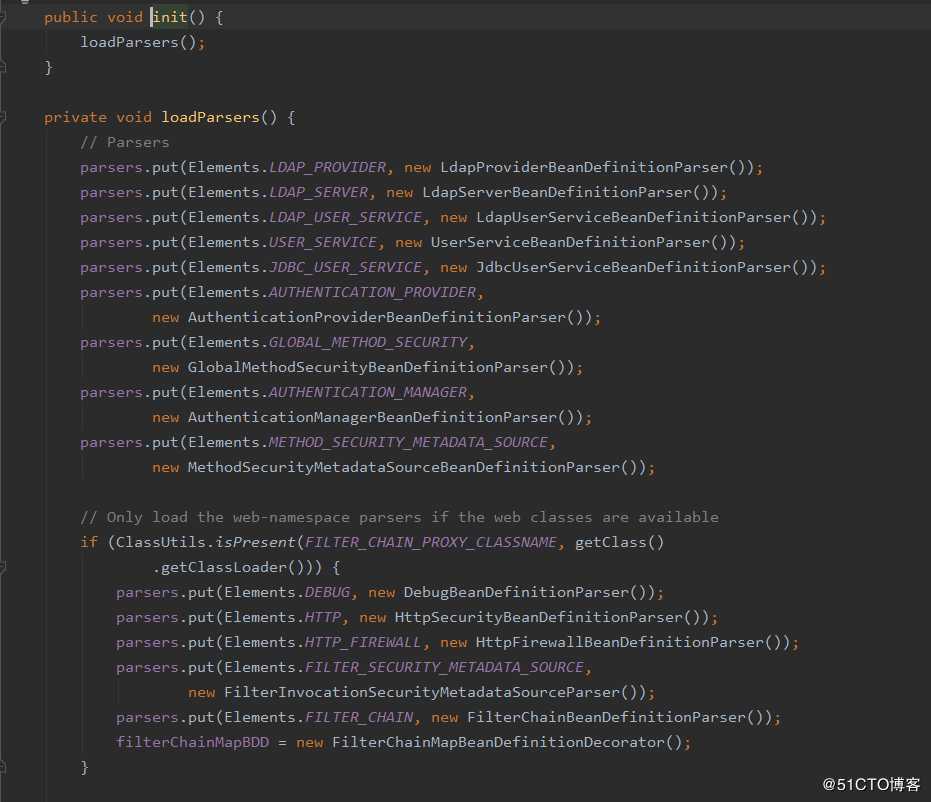The width and height of the screenshot is (931, 802).
Task: Click the AUTHENTICATION_PROVIDER constant
Action: point(372,293)
